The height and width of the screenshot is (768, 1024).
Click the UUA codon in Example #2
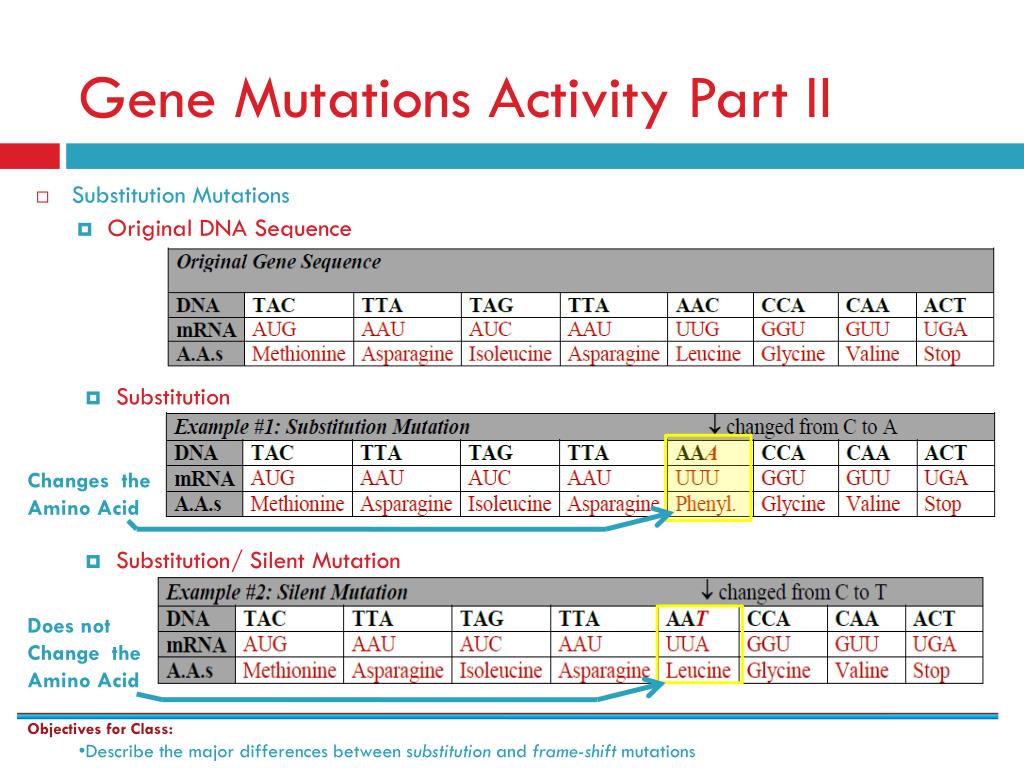click(687, 645)
